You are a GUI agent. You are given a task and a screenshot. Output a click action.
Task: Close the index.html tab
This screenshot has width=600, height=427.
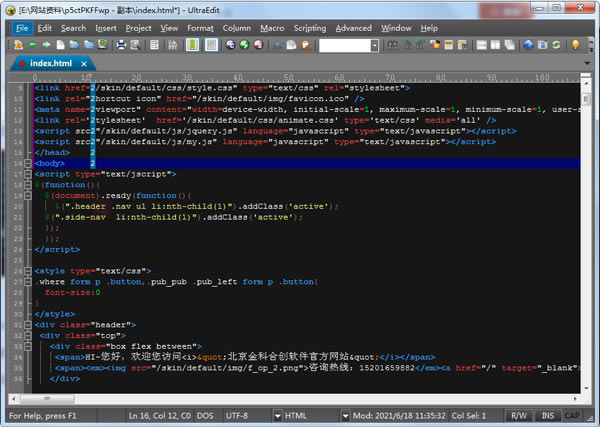tap(84, 64)
